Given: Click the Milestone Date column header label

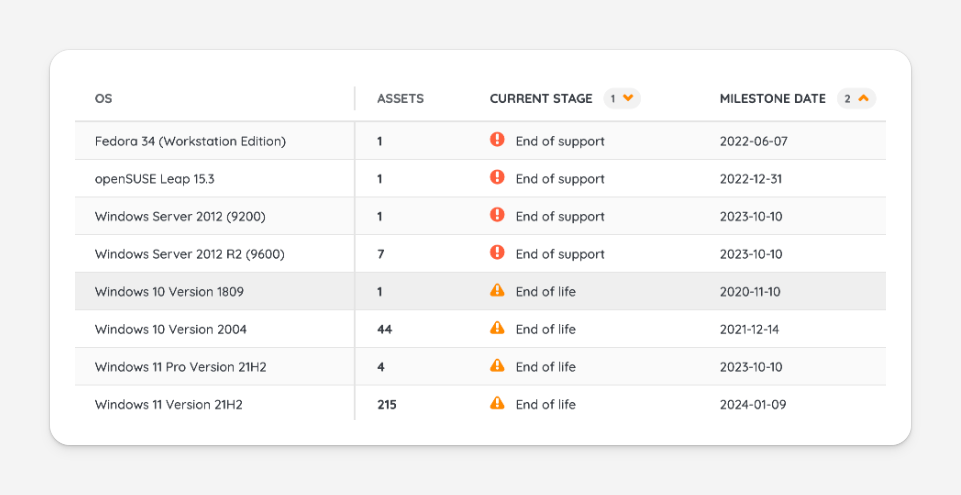Looking at the screenshot, I should (x=772, y=99).
